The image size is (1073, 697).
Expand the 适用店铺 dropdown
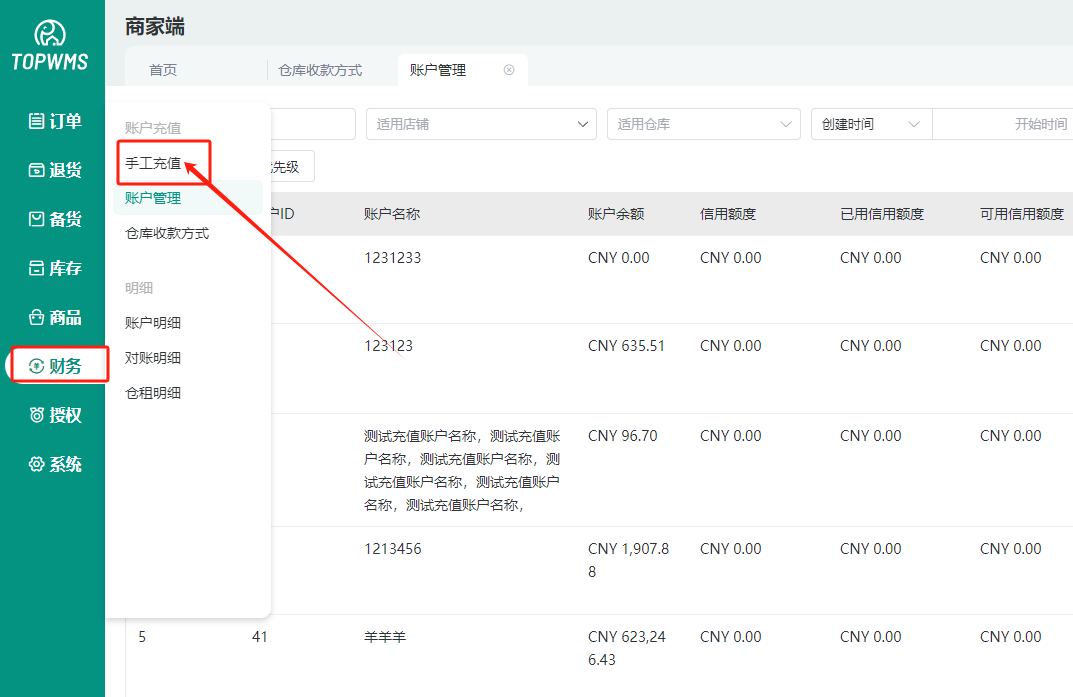point(481,124)
